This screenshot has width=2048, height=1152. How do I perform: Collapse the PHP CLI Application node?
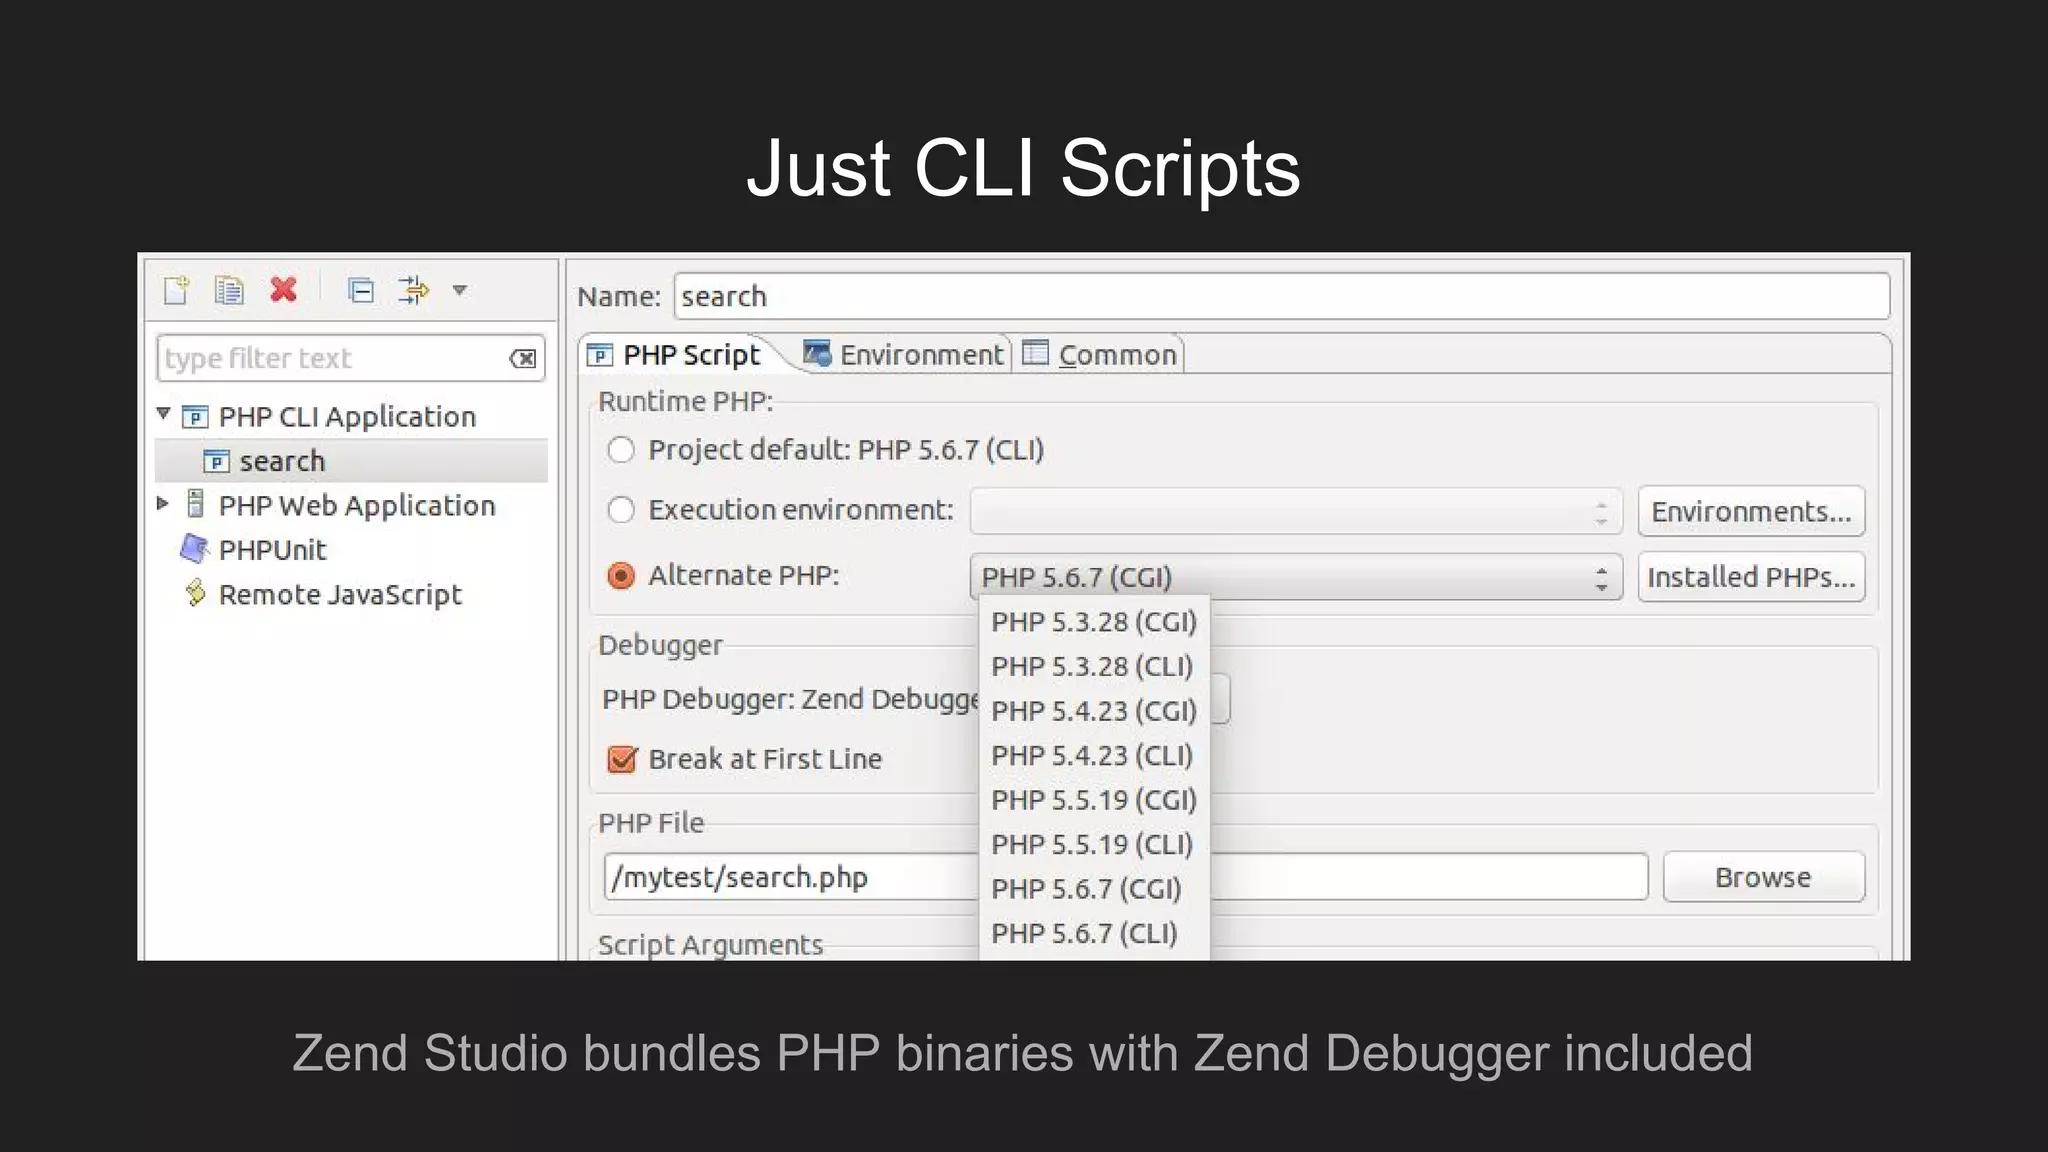[x=164, y=414]
